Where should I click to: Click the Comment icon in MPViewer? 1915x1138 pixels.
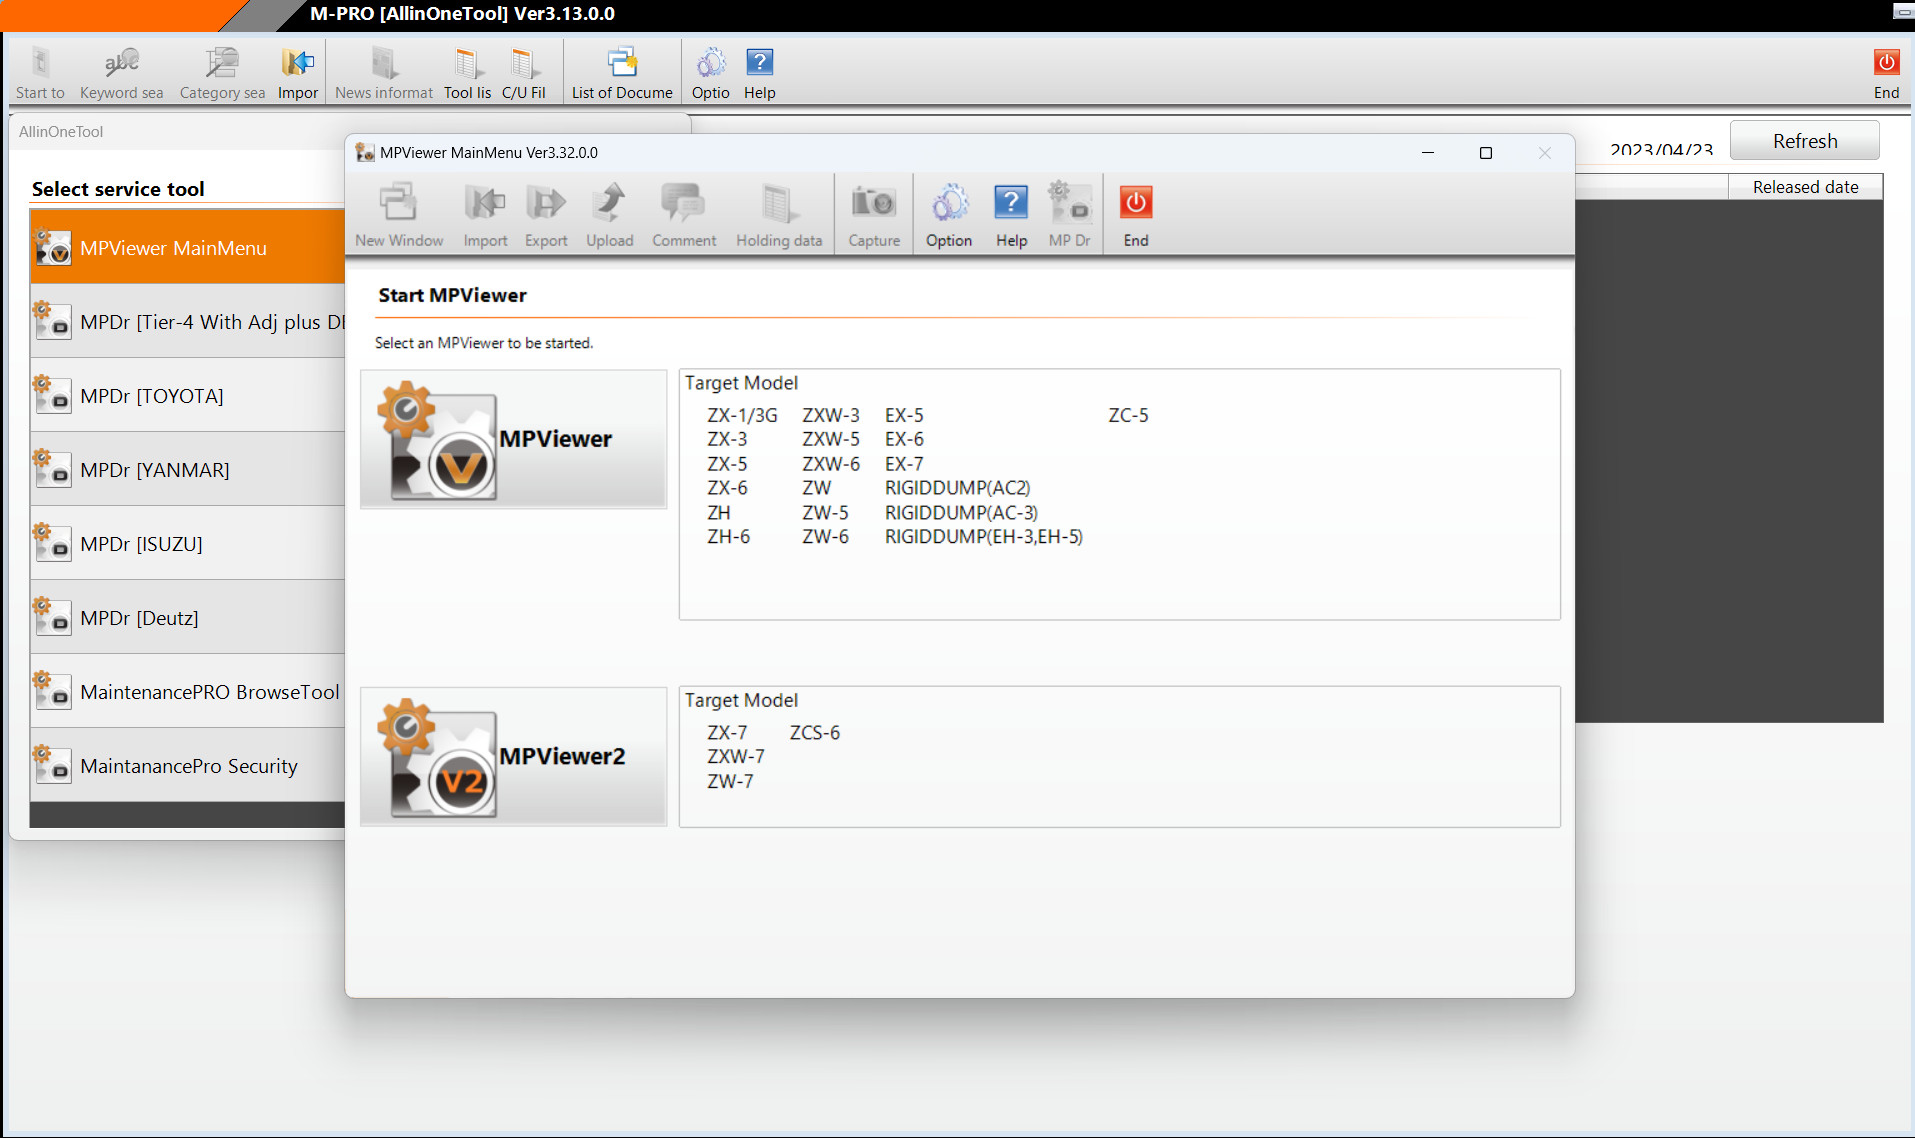point(684,214)
